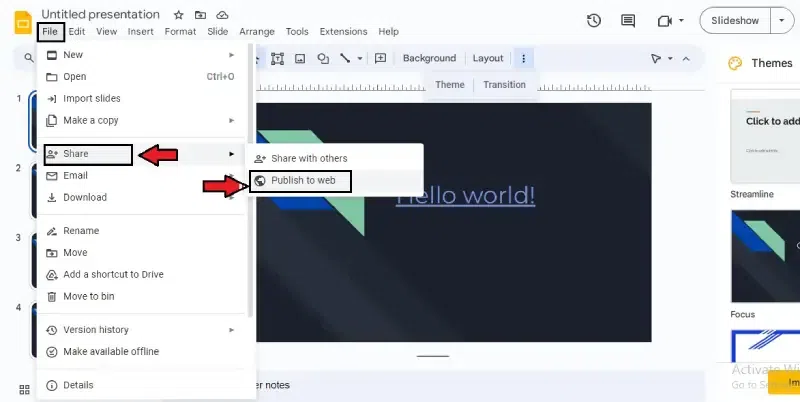This screenshot has height=402, width=800.
Task: Choose Import slides
Action: coord(142,98)
